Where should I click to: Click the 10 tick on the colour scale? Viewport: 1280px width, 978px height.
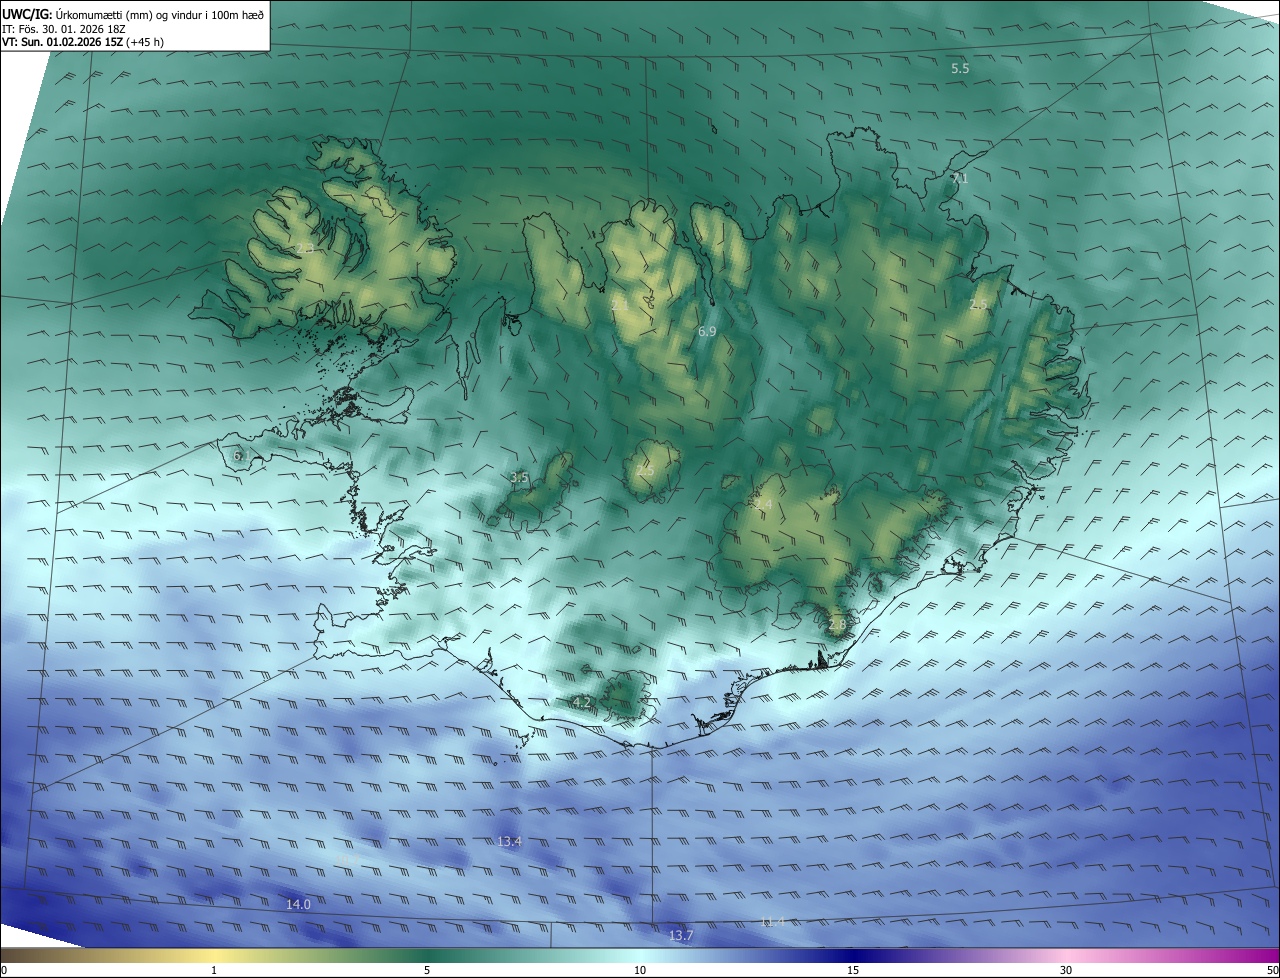[640, 970]
